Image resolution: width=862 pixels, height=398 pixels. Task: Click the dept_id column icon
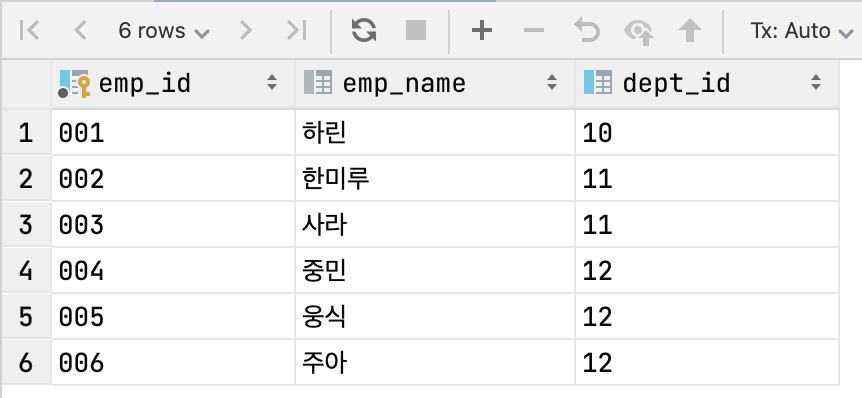[598, 83]
